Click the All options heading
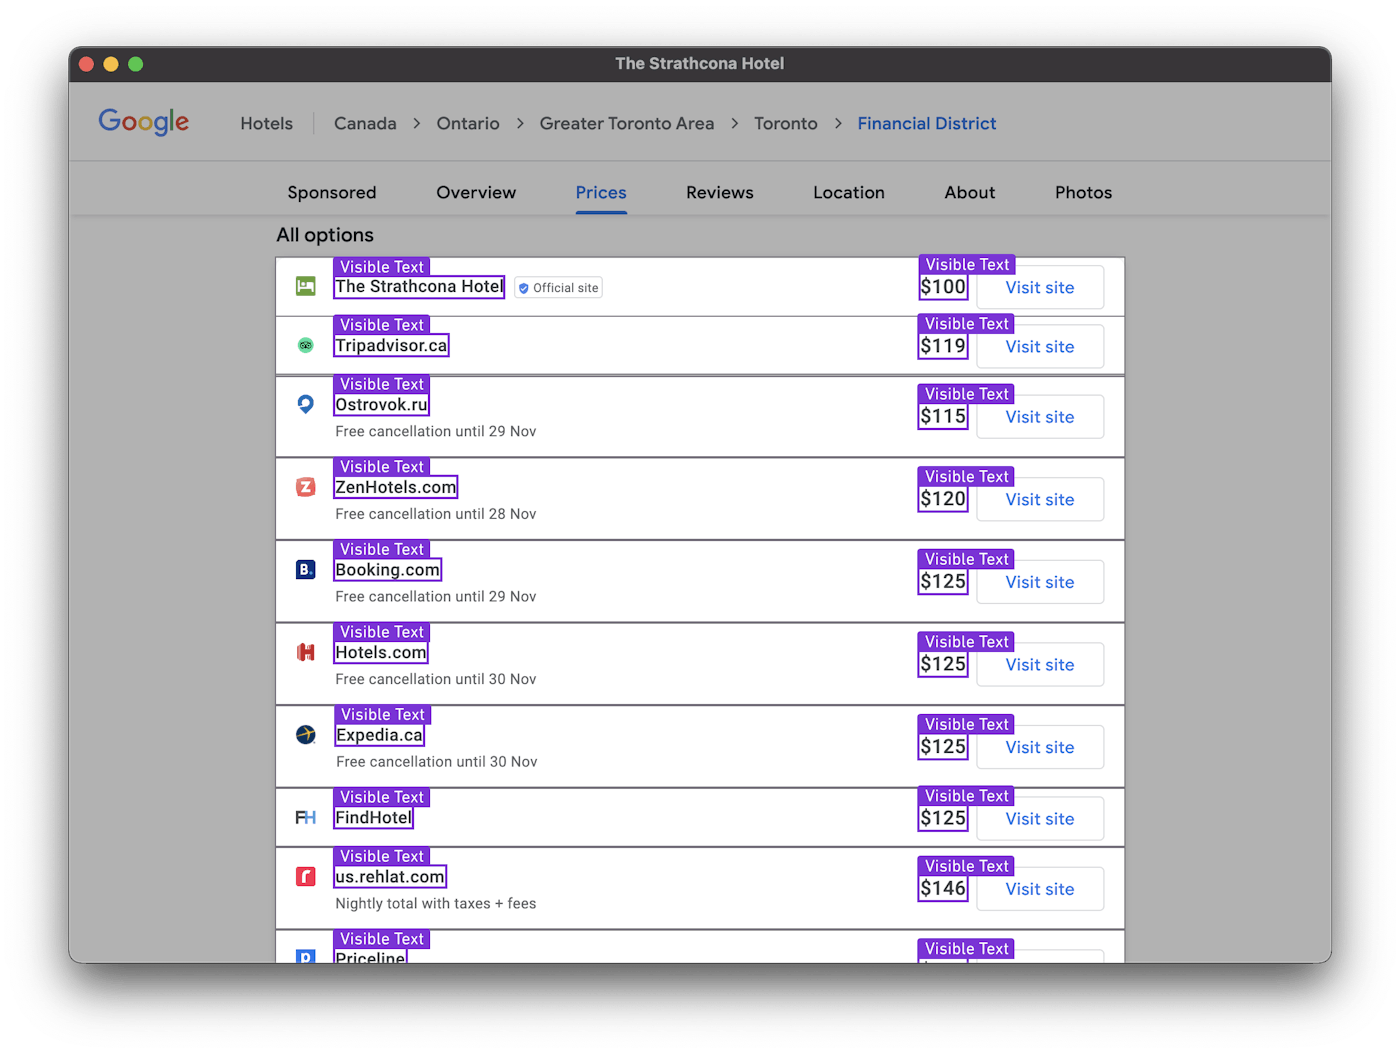Screen dimensions: 1400x1054 [325, 235]
